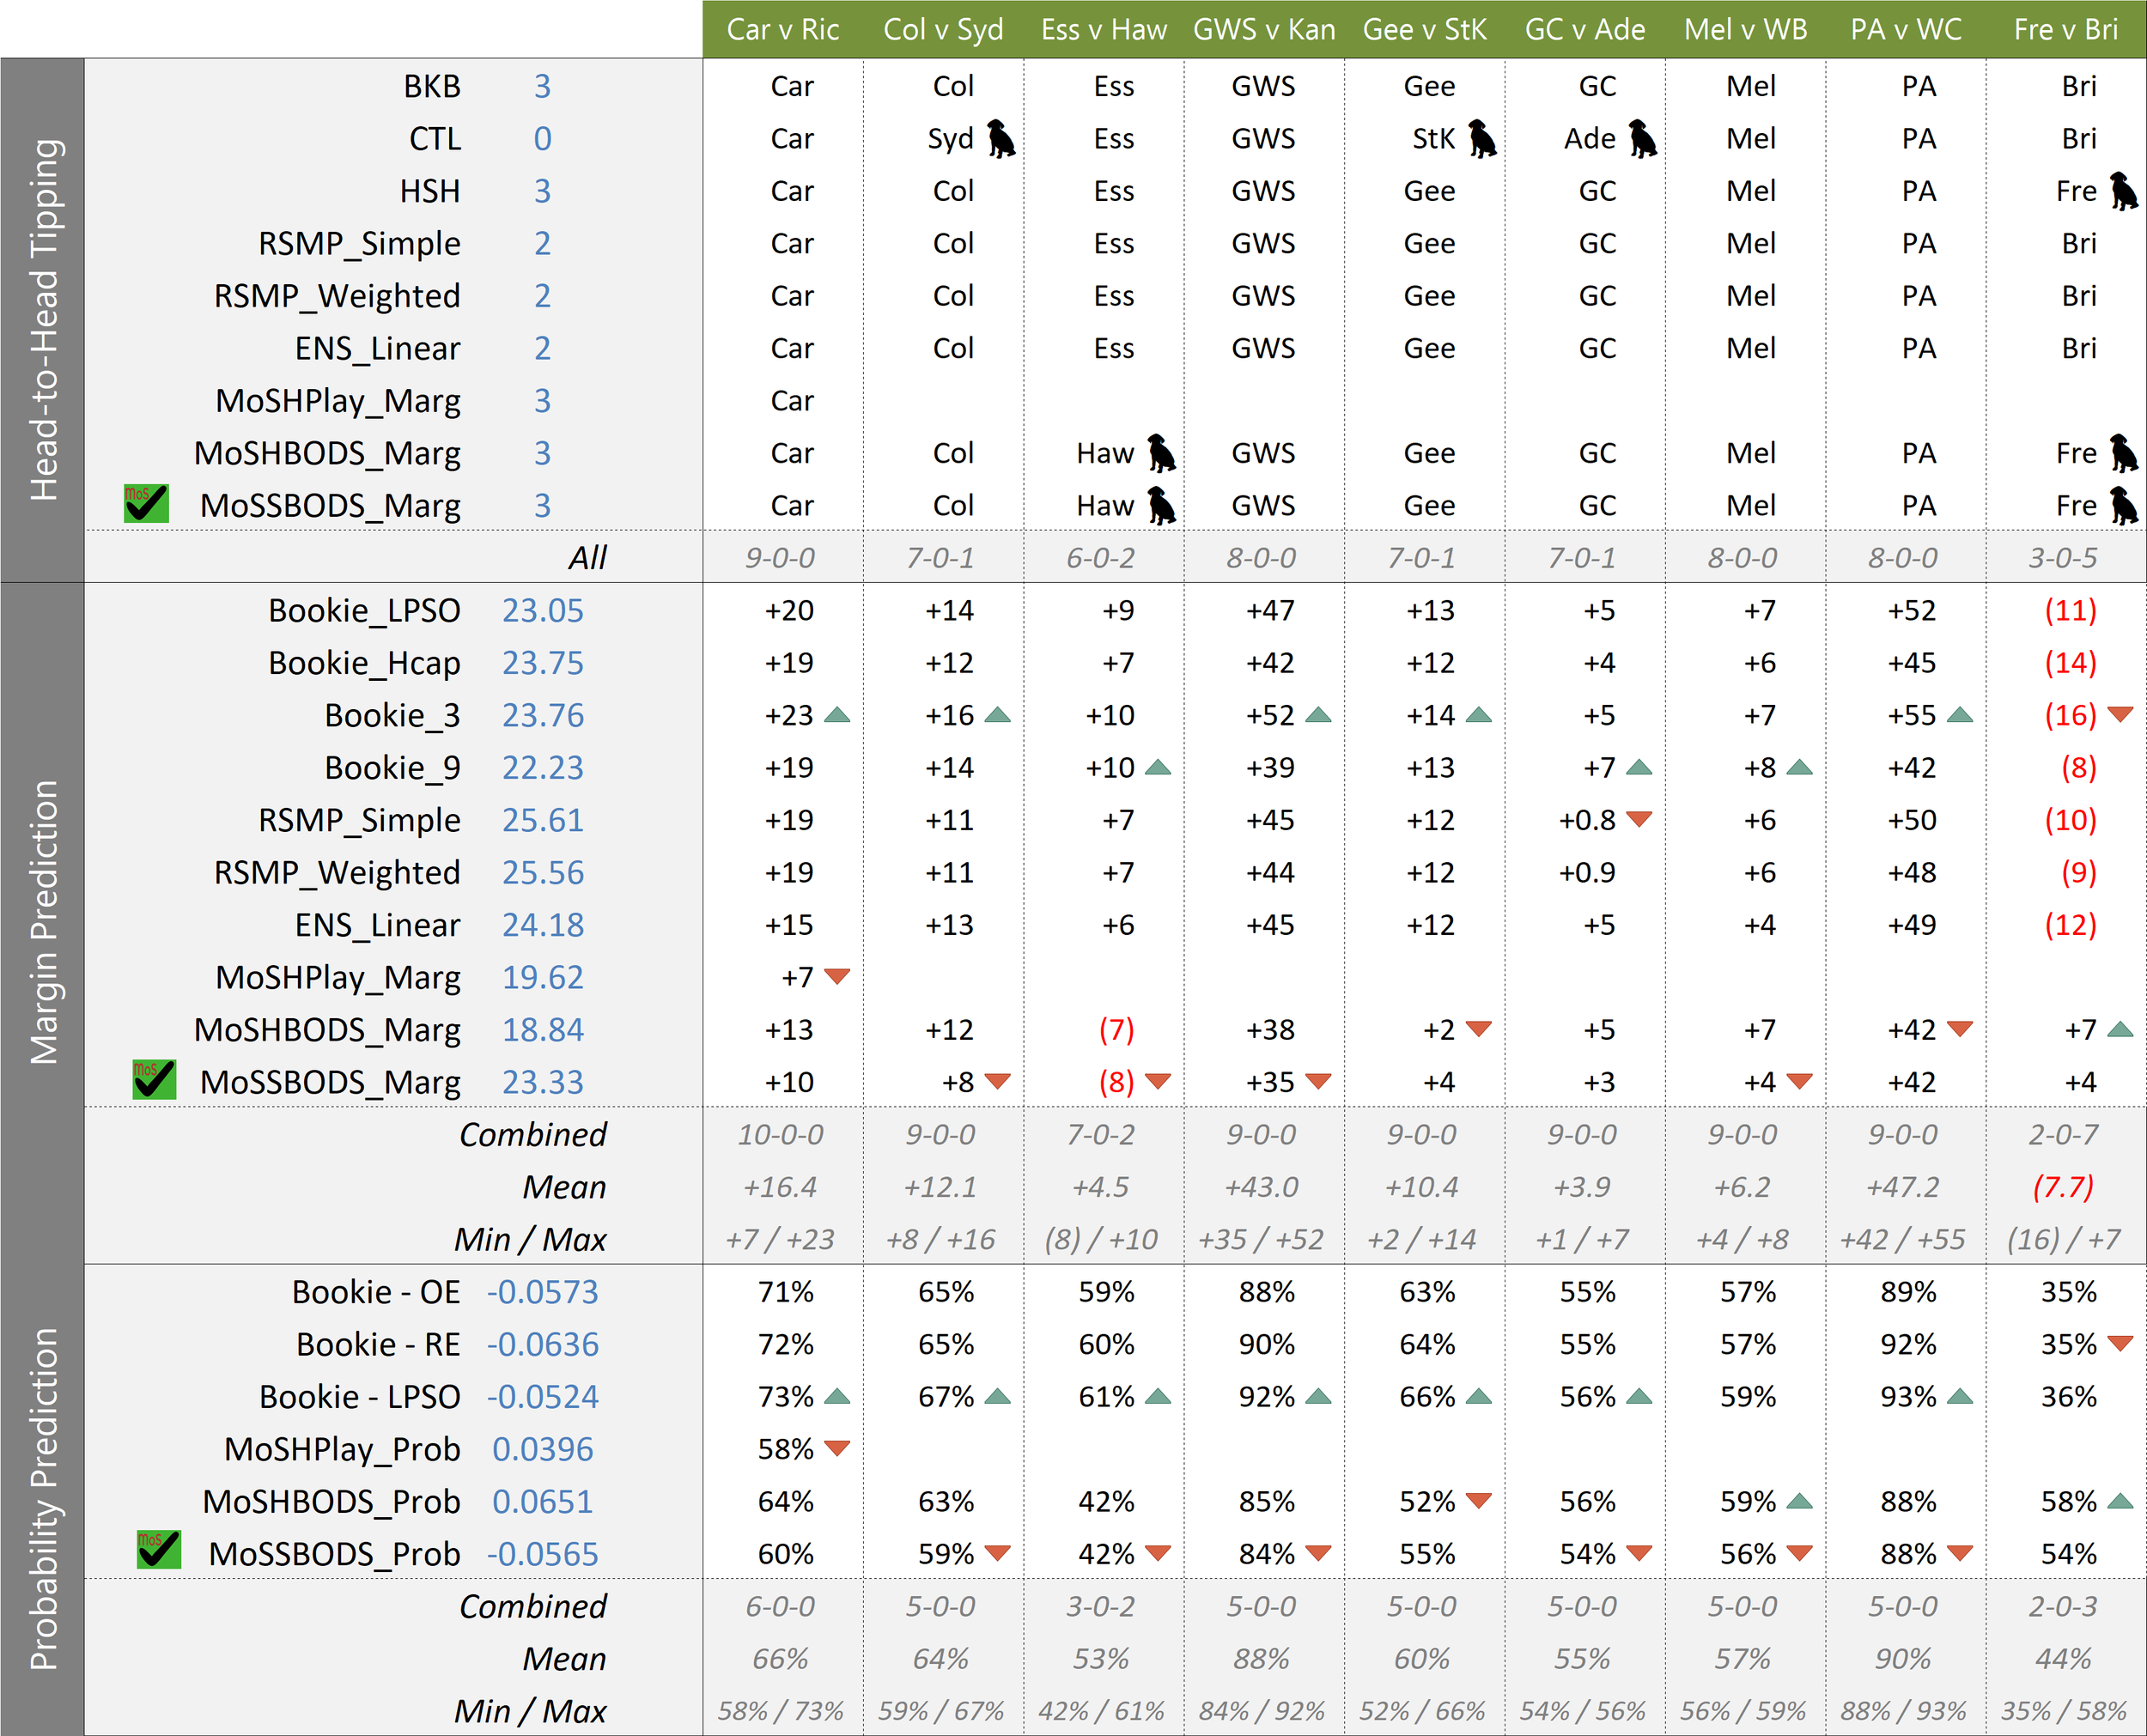Image resolution: width=2147 pixels, height=1736 pixels.
Task: Click up triangle next to Bookie - LPSO 92%
Action: [1319, 1396]
